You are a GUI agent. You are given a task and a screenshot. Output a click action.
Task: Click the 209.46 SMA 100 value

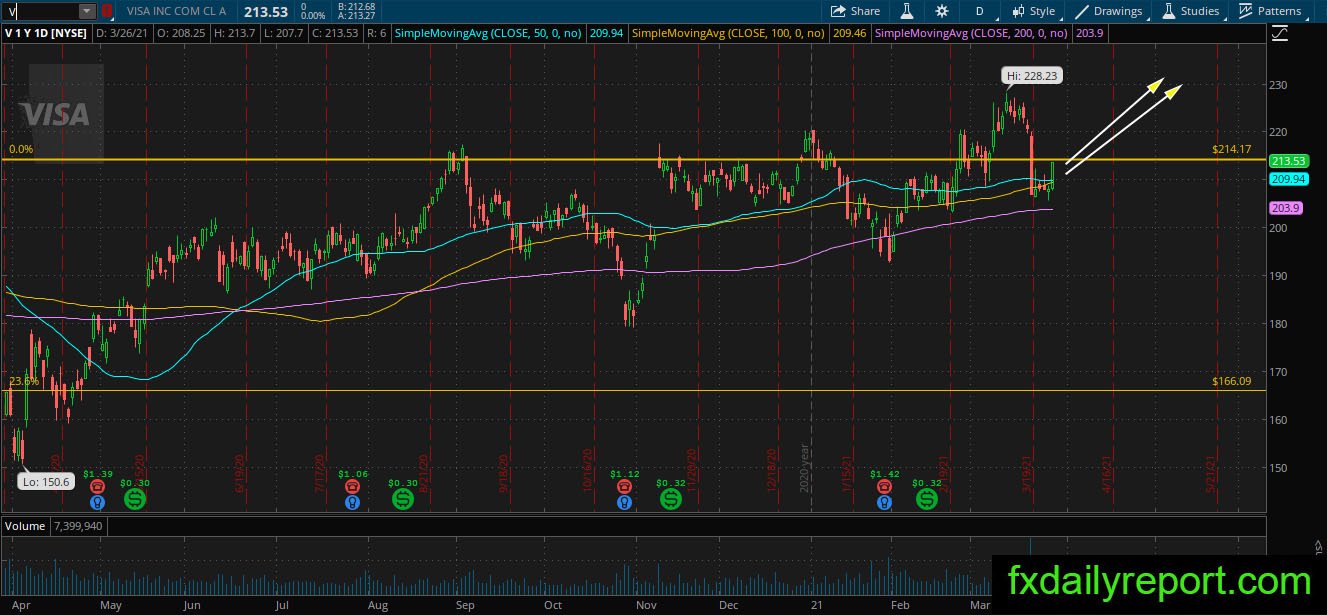point(848,34)
